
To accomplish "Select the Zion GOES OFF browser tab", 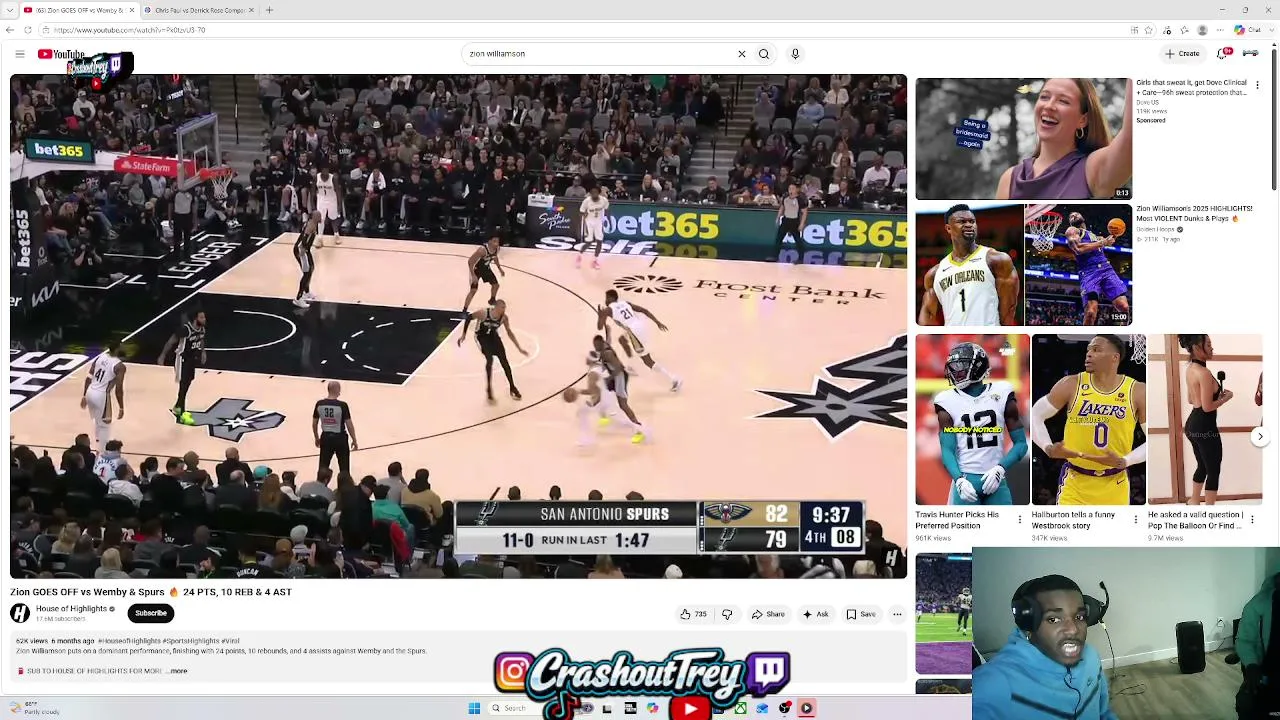I will pyautogui.click(x=78, y=10).
